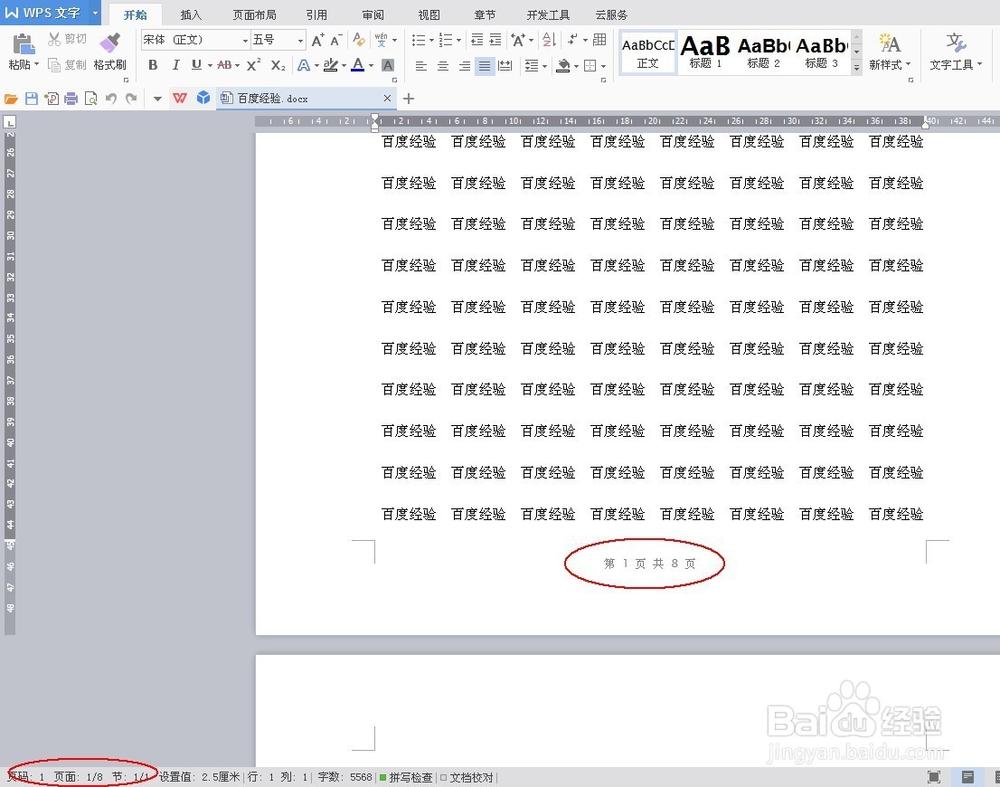Close the 百度经验.docx tab

(387, 98)
